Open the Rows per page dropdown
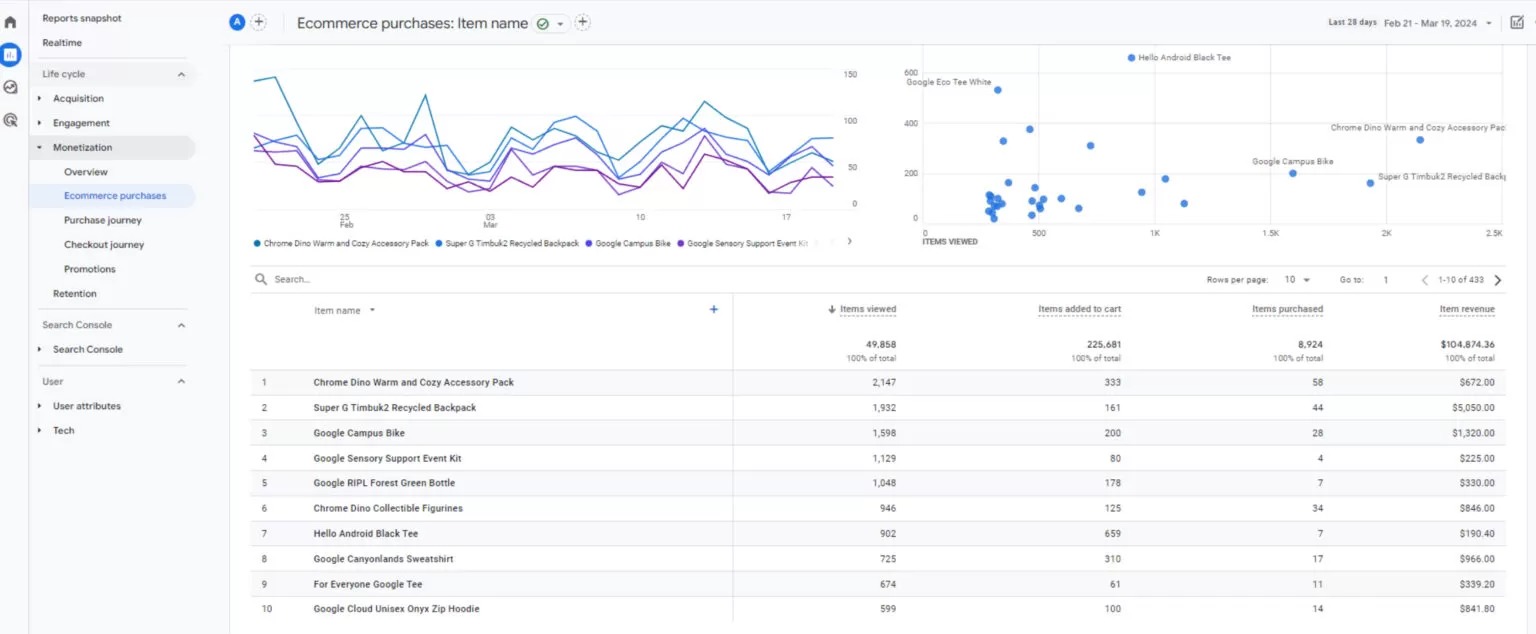The width and height of the screenshot is (1536, 634). pyautogui.click(x=1298, y=280)
